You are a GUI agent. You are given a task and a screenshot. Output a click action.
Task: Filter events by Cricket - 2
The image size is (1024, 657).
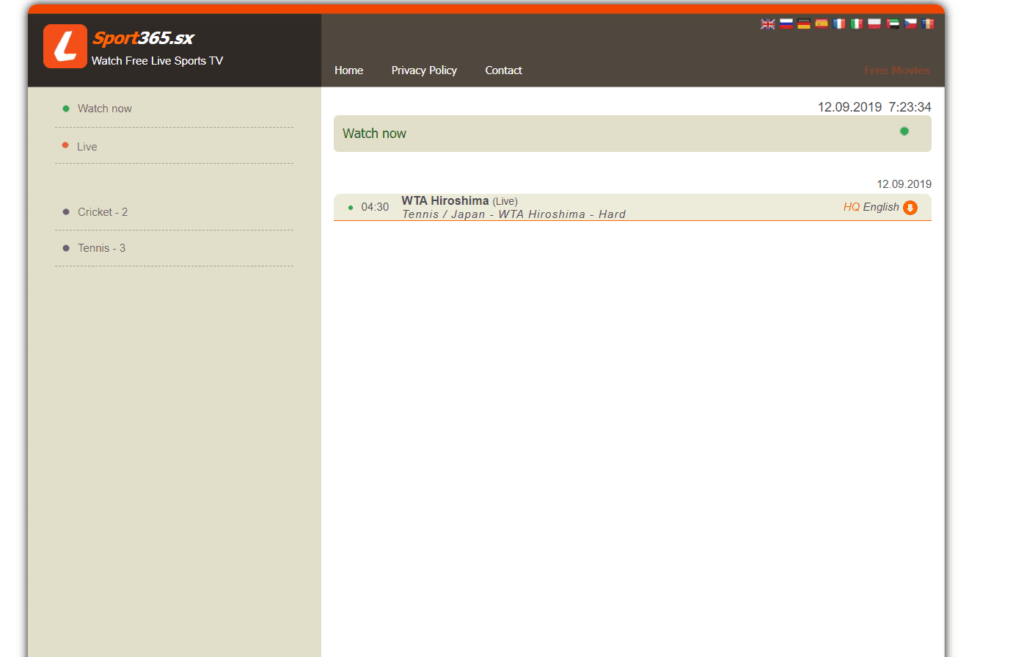(x=102, y=212)
